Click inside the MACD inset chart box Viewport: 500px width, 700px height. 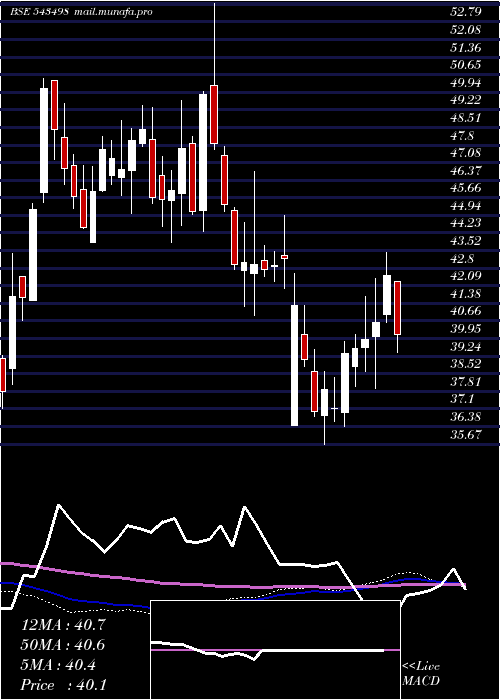click(275, 650)
